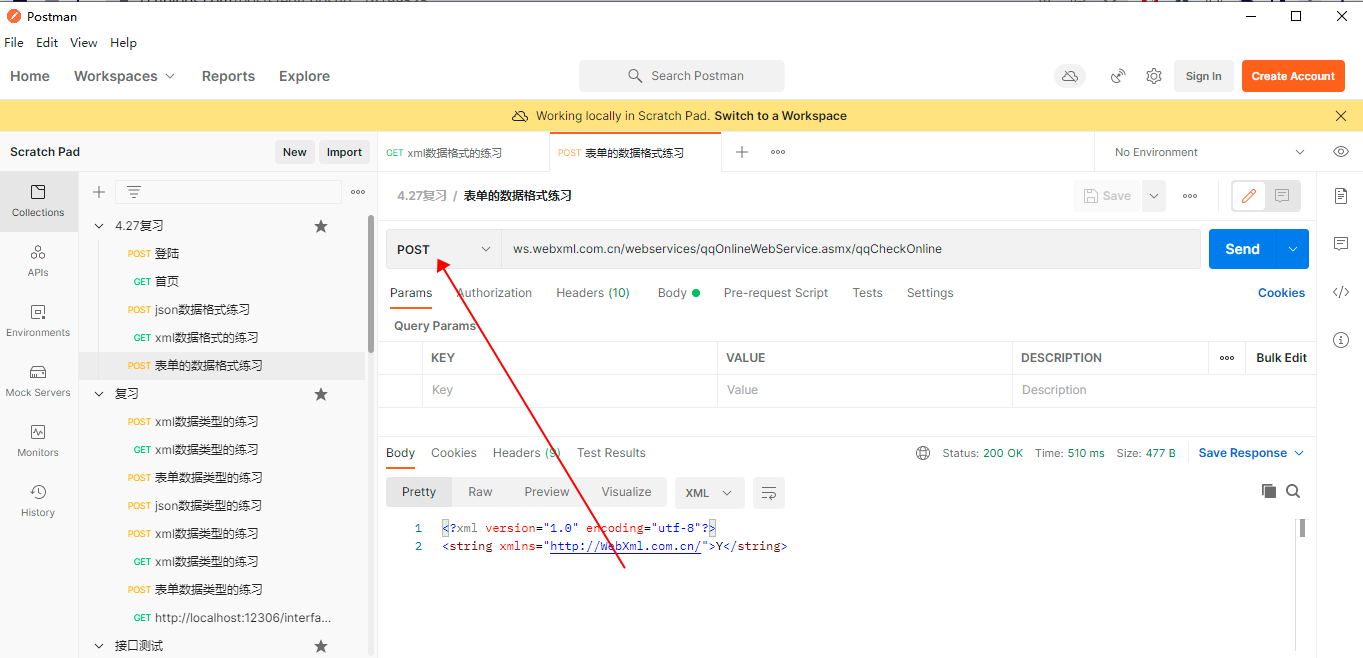Open the Workspaces dropdown

point(125,76)
